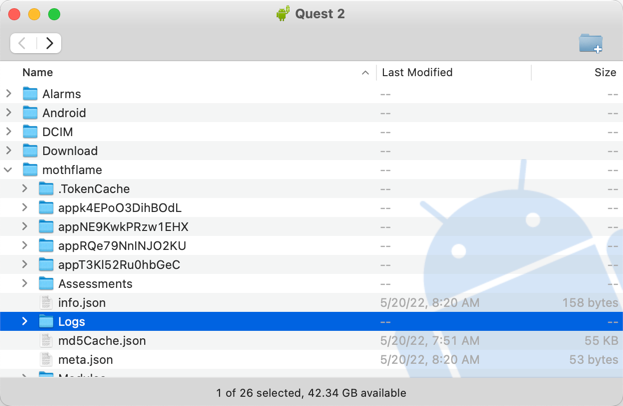The height and width of the screenshot is (406, 623).
Task: Select the .TokenCache folder icon
Action: tap(46, 189)
